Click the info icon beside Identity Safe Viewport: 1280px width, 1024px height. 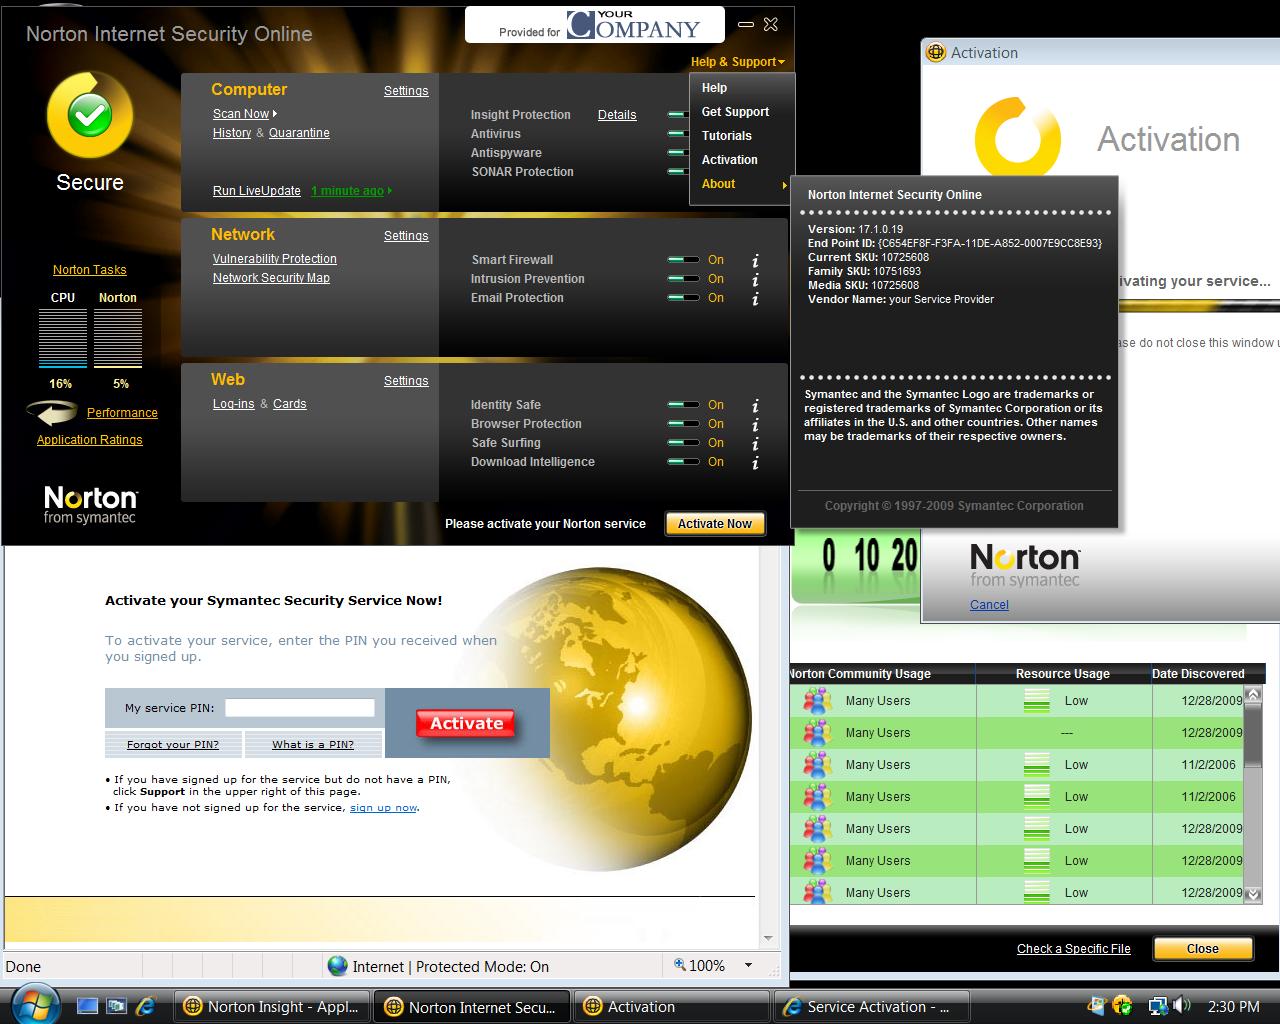point(755,406)
